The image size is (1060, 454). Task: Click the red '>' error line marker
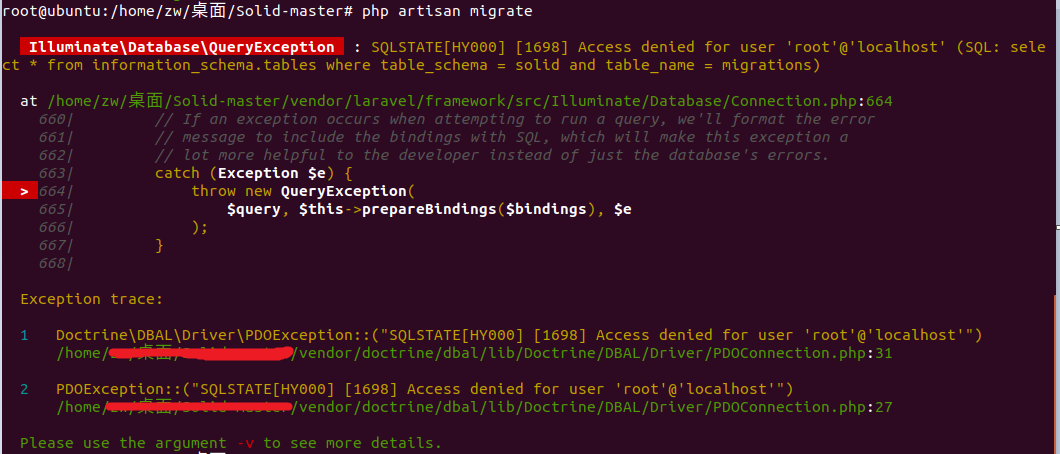click(21, 191)
